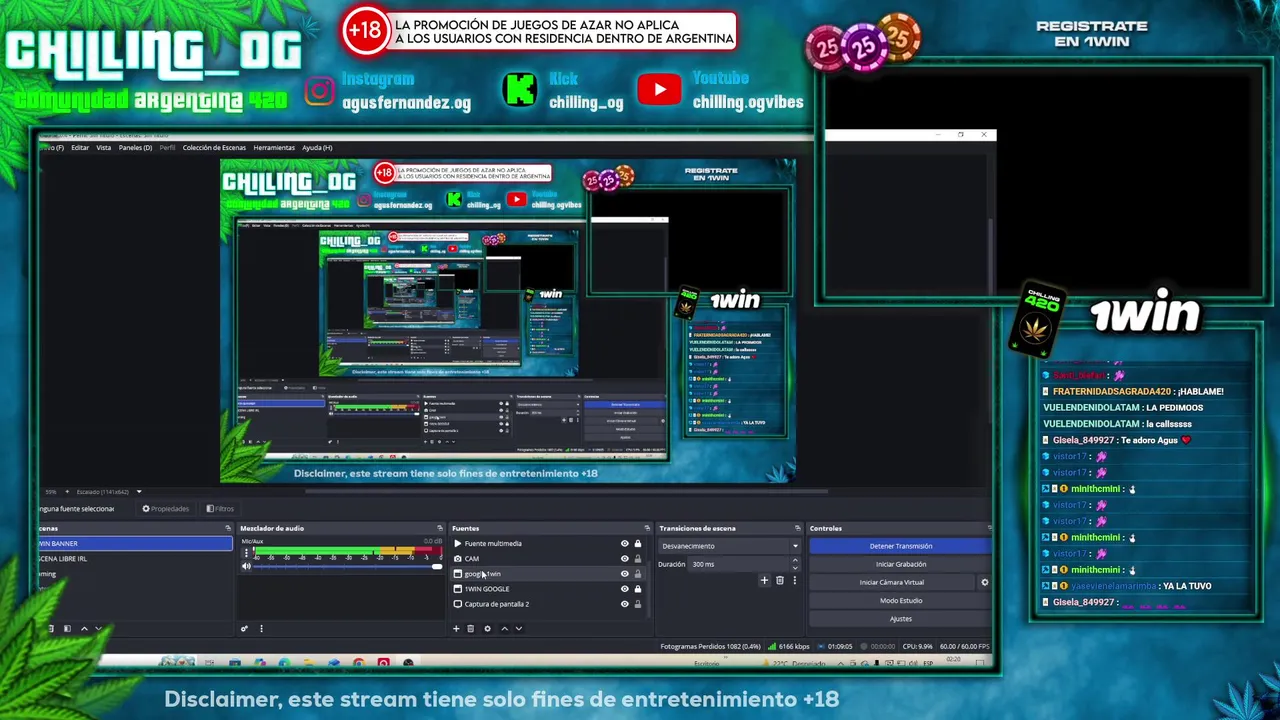Open the Ayuda (H) menu
Screen dimensions: 1280x720
(x=317, y=147)
